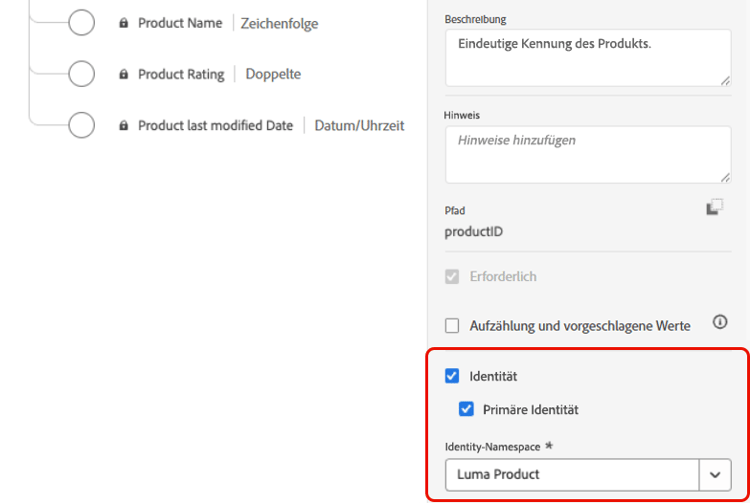Click the lock icon beside Product Name

124,23
